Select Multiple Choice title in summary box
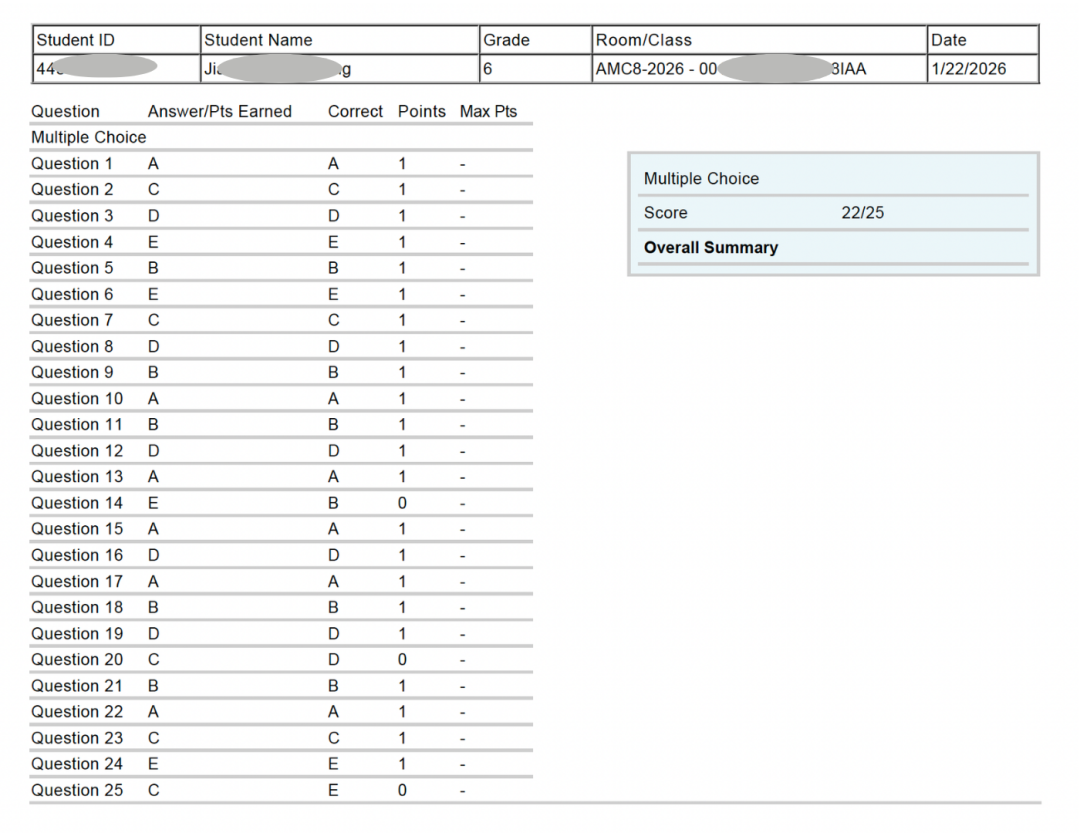Image resolution: width=1080 pixels, height=833 pixels. click(x=701, y=179)
